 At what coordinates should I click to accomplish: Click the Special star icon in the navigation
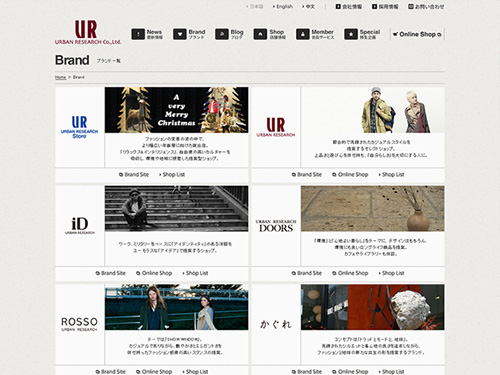[x=351, y=34]
